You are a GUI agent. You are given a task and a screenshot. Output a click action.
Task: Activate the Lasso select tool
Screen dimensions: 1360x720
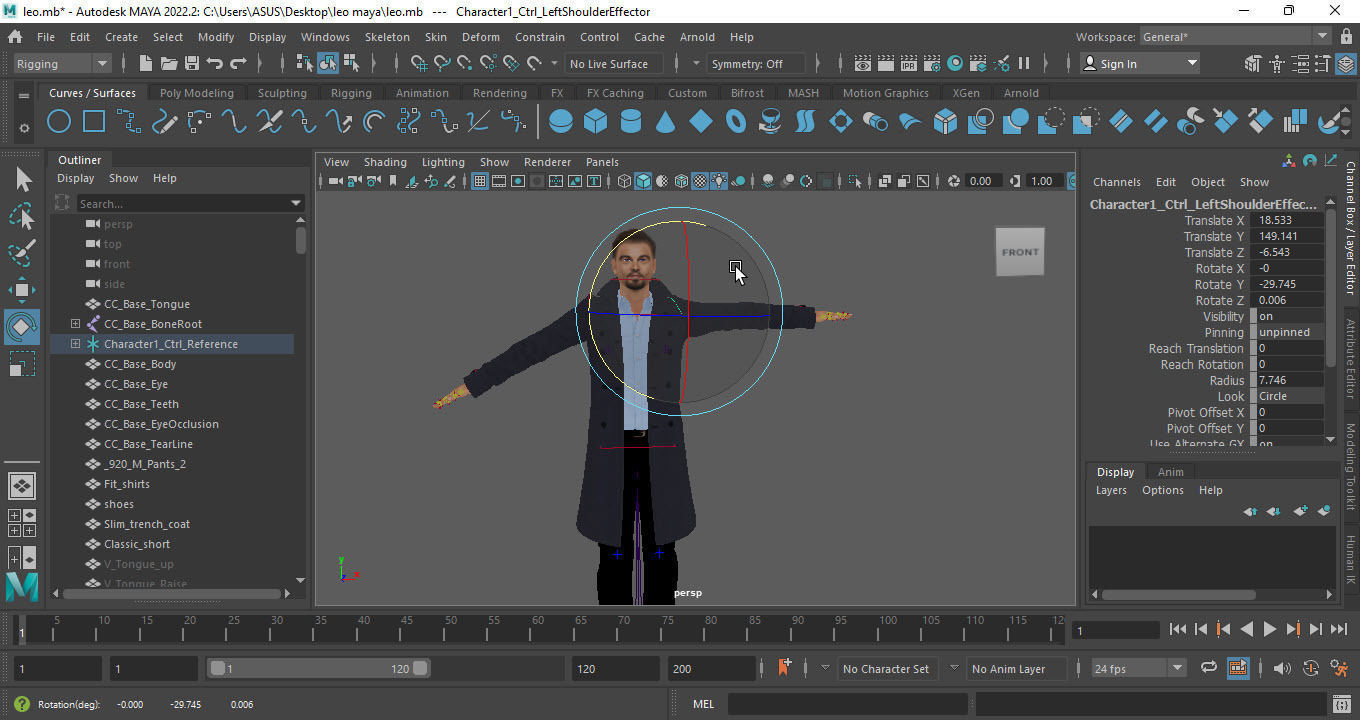(x=23, y=216)
